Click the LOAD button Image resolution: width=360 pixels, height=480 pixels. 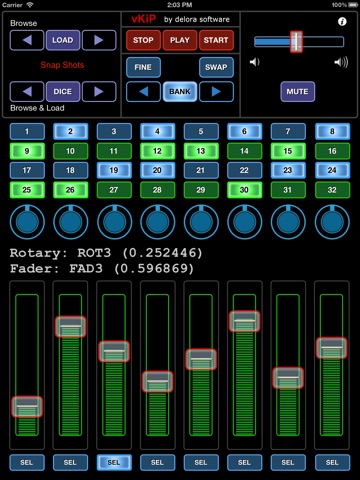pos(63,40)
